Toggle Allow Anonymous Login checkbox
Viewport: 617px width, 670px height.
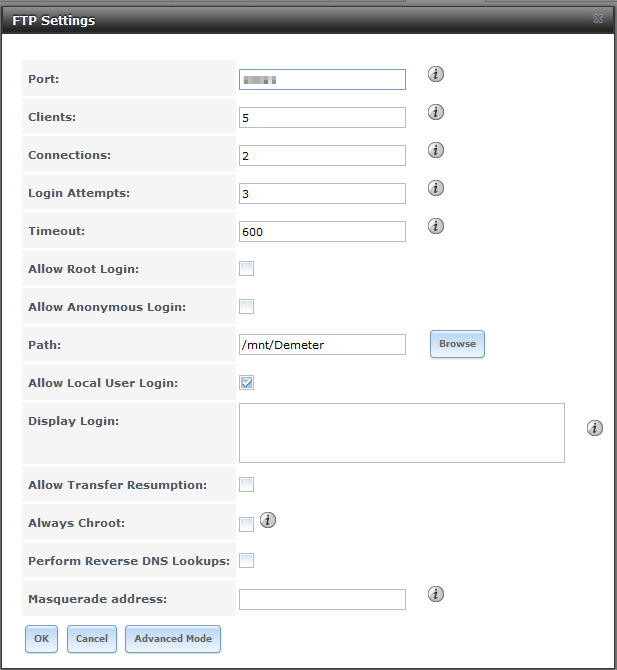click(247, 306)
